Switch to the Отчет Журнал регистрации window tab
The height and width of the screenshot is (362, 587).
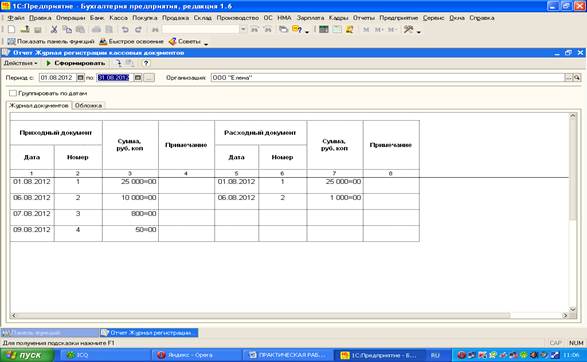pos(149,332)
